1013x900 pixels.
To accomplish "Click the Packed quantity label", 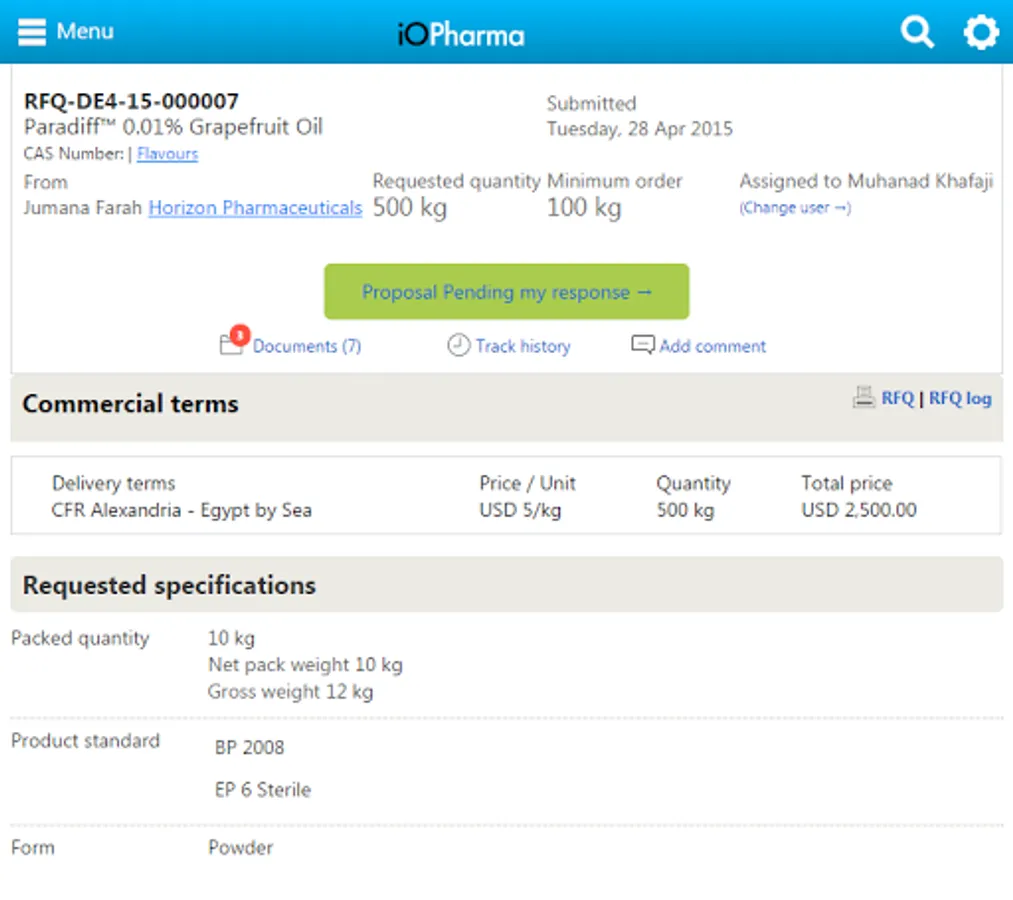I will 80,638.
